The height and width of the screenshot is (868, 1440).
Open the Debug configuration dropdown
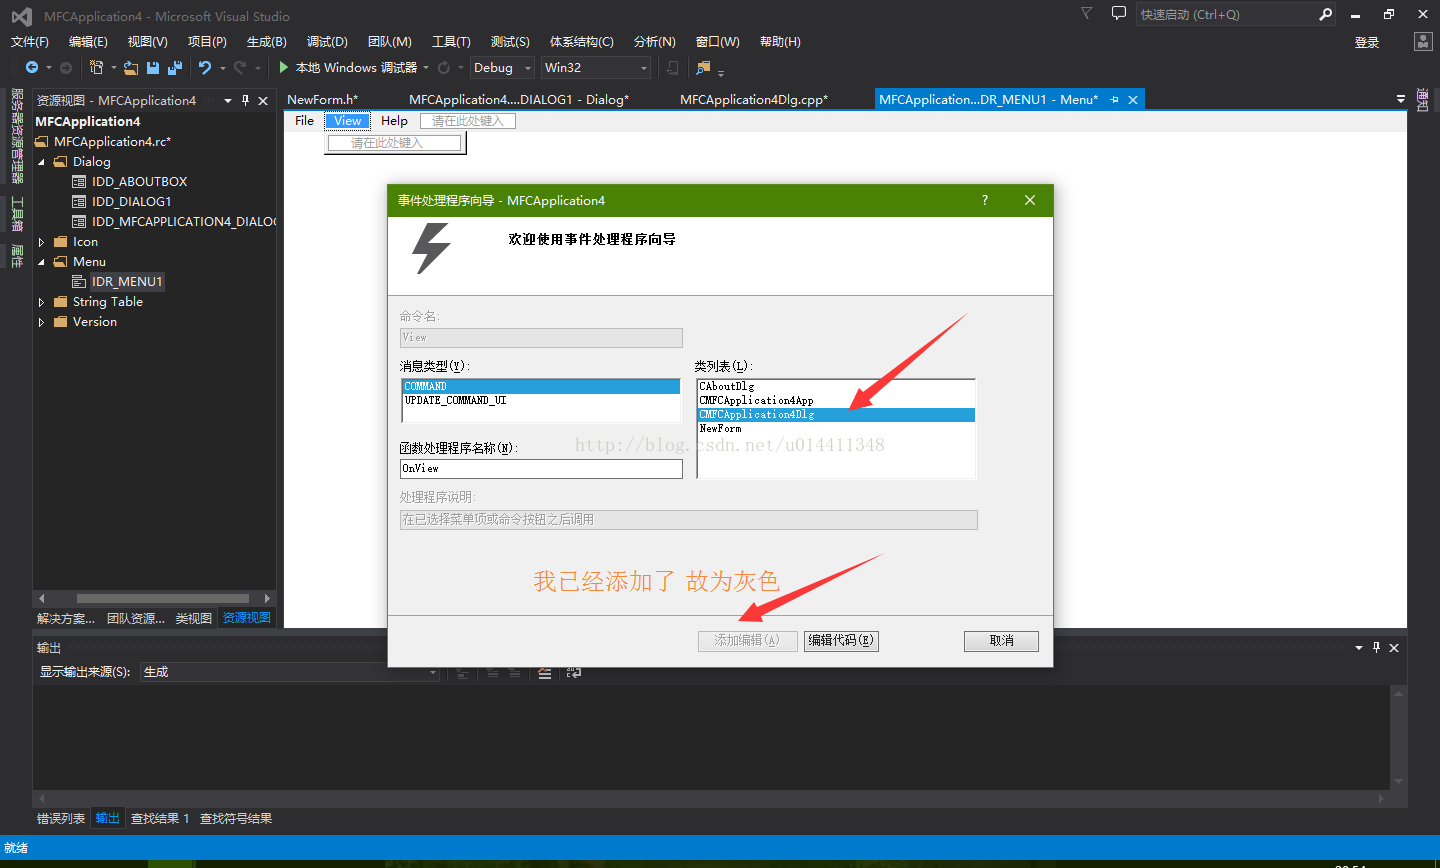click(x=528, y=67)
